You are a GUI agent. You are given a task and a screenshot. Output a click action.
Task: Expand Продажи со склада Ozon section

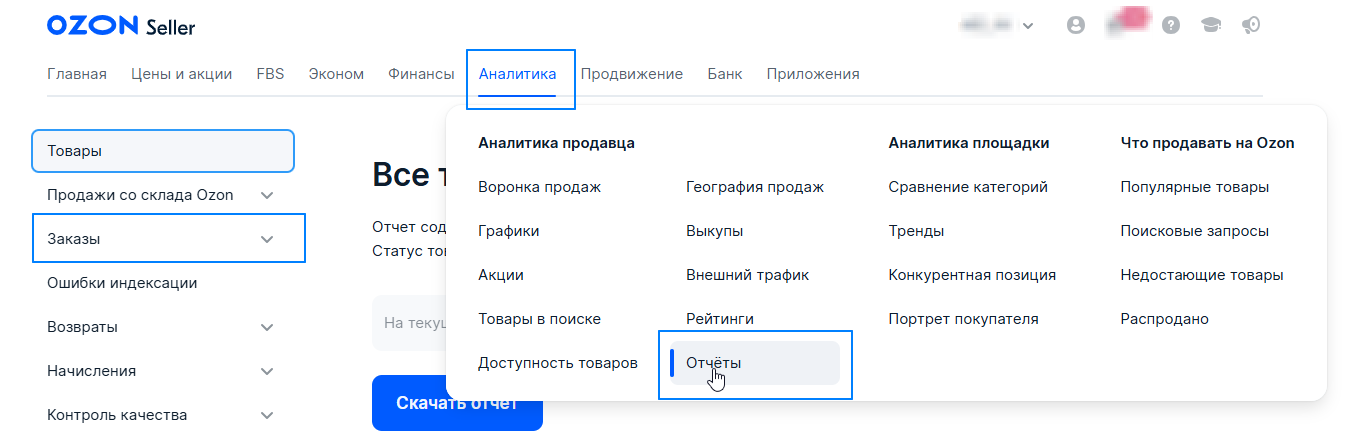point(267,195)
